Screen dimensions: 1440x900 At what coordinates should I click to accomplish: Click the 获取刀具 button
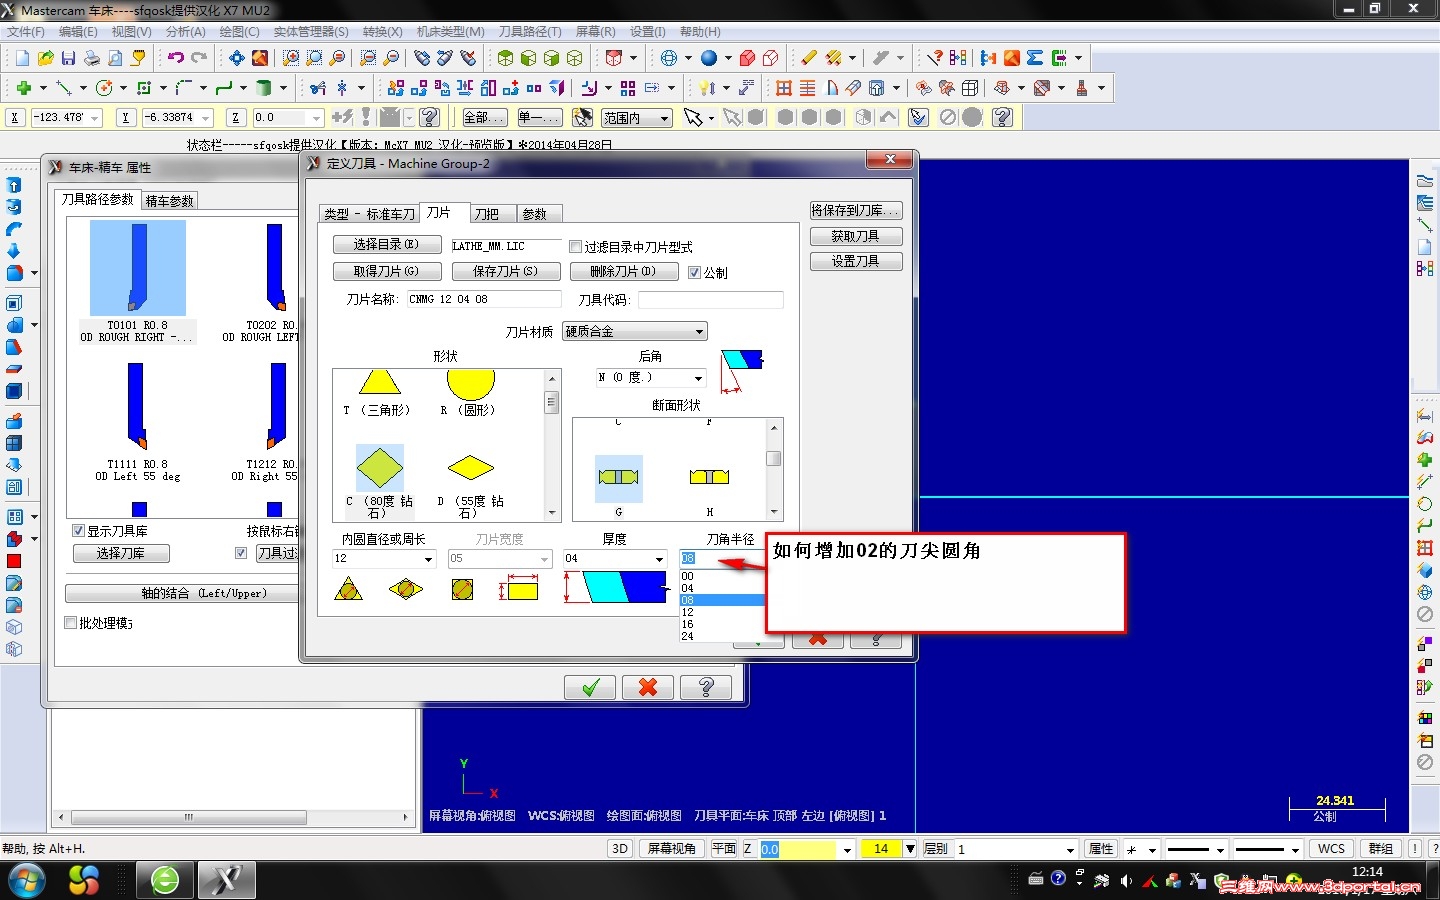click(856, 236)
